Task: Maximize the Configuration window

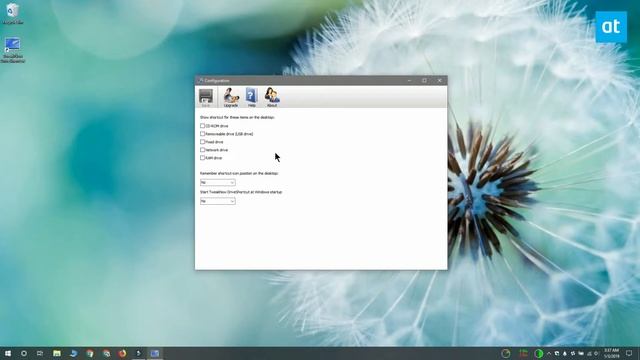Action: [424, 80]
